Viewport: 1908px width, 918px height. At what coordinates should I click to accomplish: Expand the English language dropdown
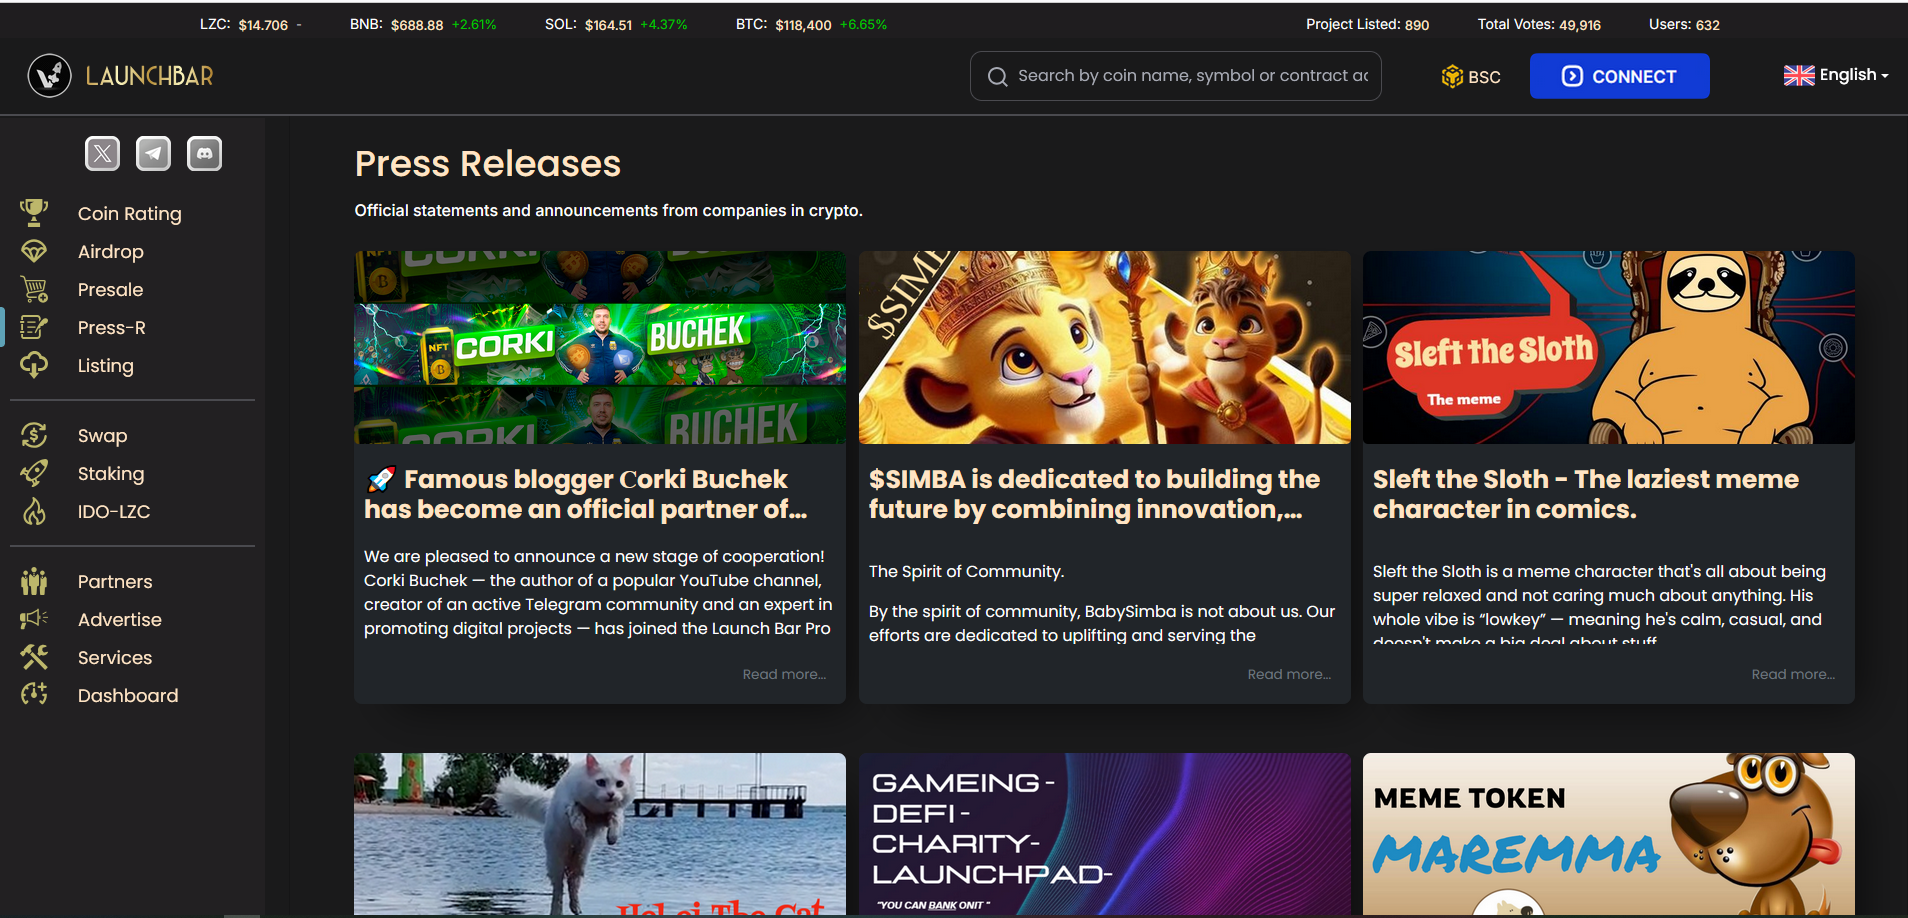[1836, 76]
